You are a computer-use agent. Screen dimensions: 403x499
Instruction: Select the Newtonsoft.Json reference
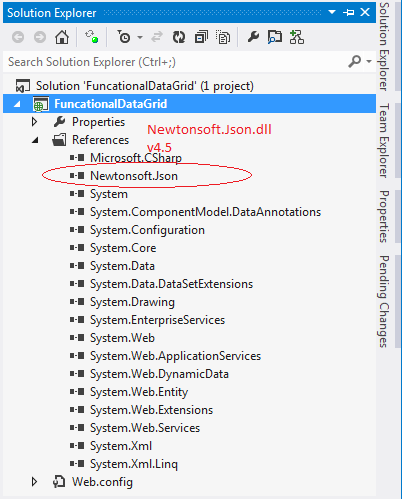[x=134, y=176]
